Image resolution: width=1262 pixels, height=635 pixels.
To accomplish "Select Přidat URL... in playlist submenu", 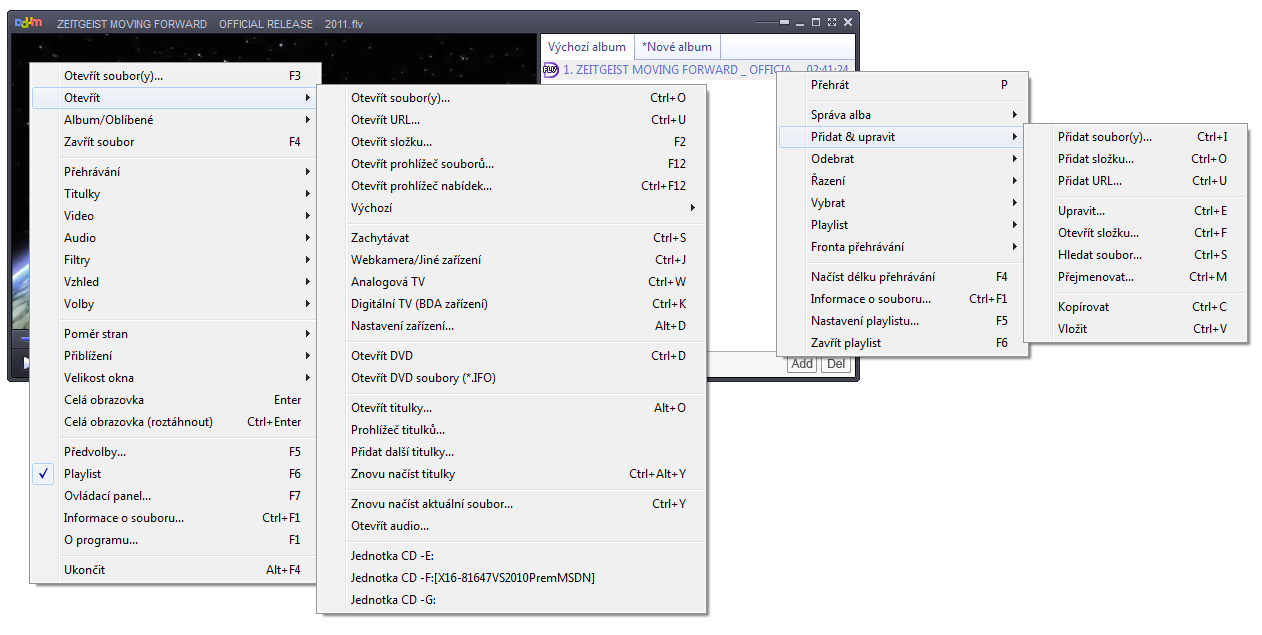I will [1090, 181].
